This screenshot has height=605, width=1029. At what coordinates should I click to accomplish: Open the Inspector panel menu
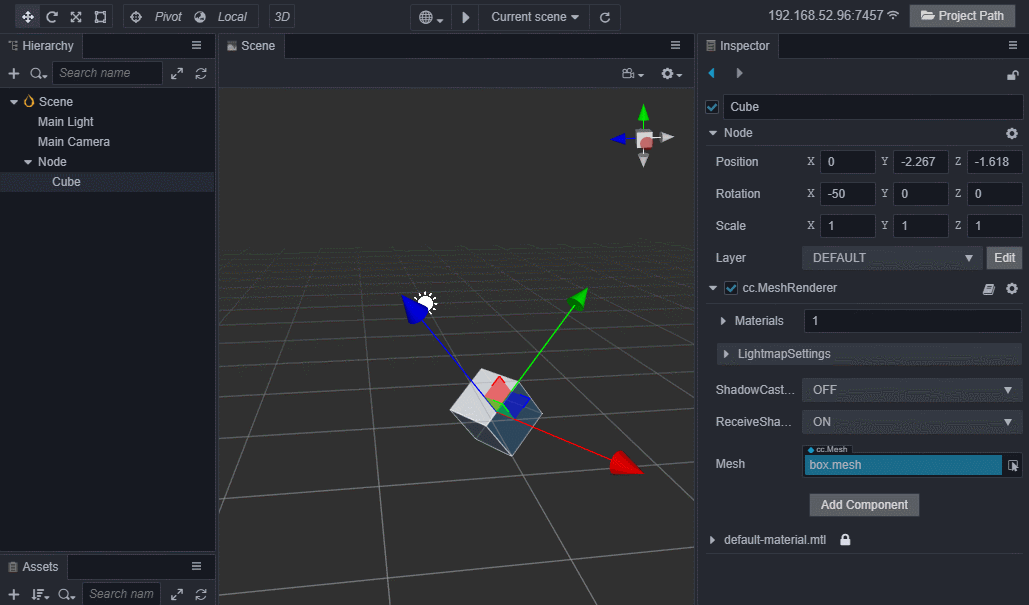[1013, 45]
